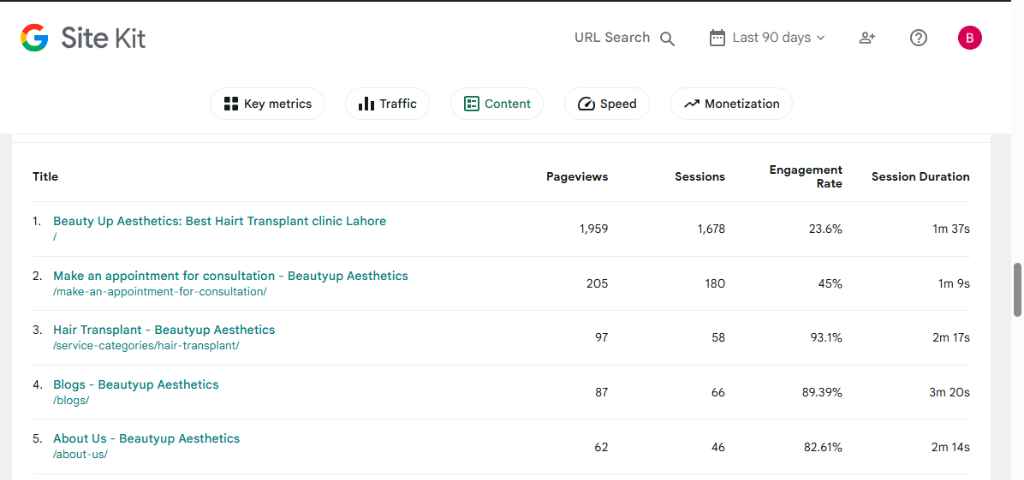Open Blogs - Beautyup Aesthetics link

[136, 385]
